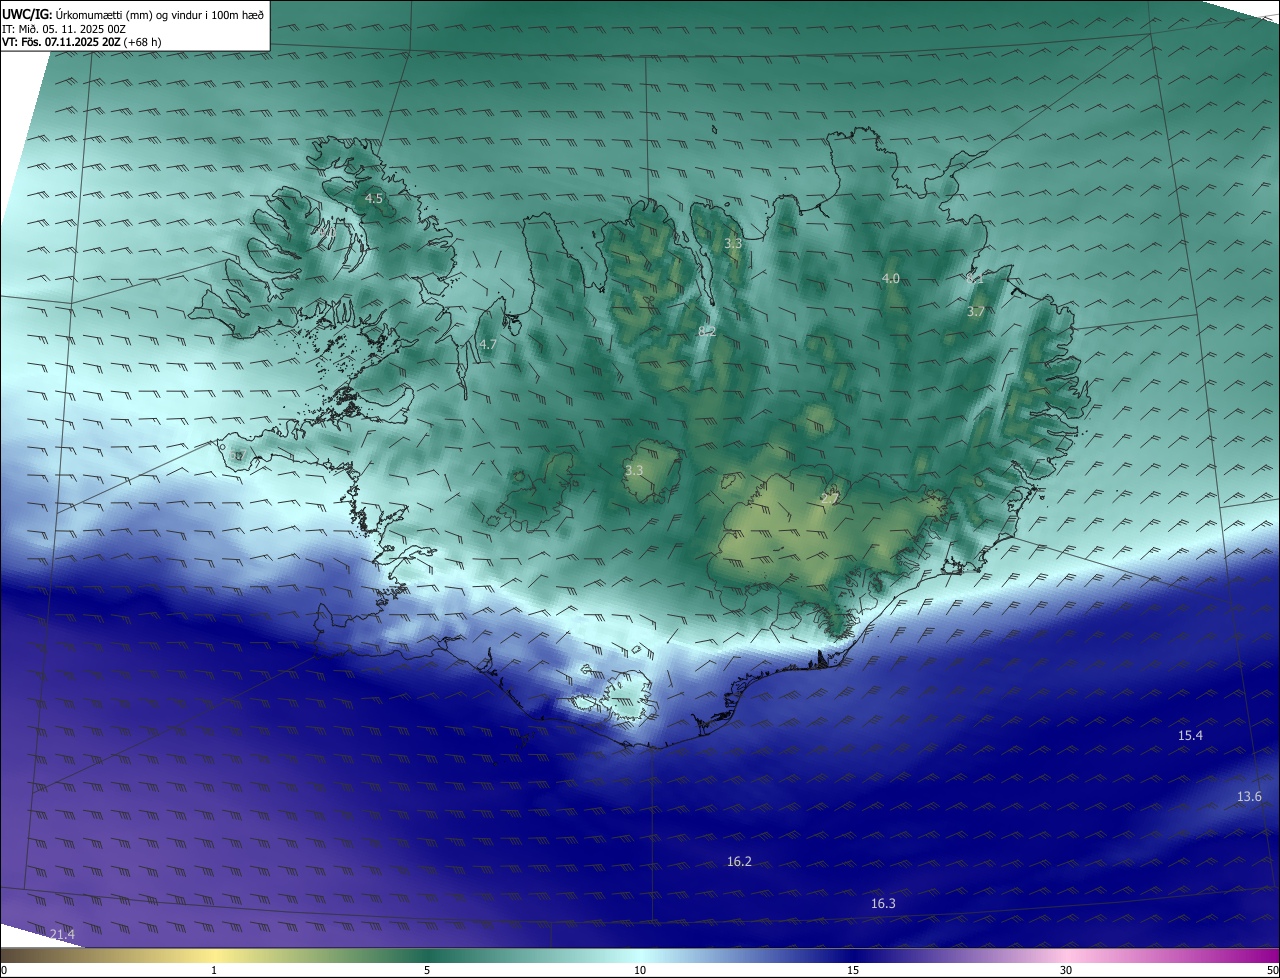Select the 13.6 value label
Screen dimensions: 1280x978
click(x=1249, y=796)
